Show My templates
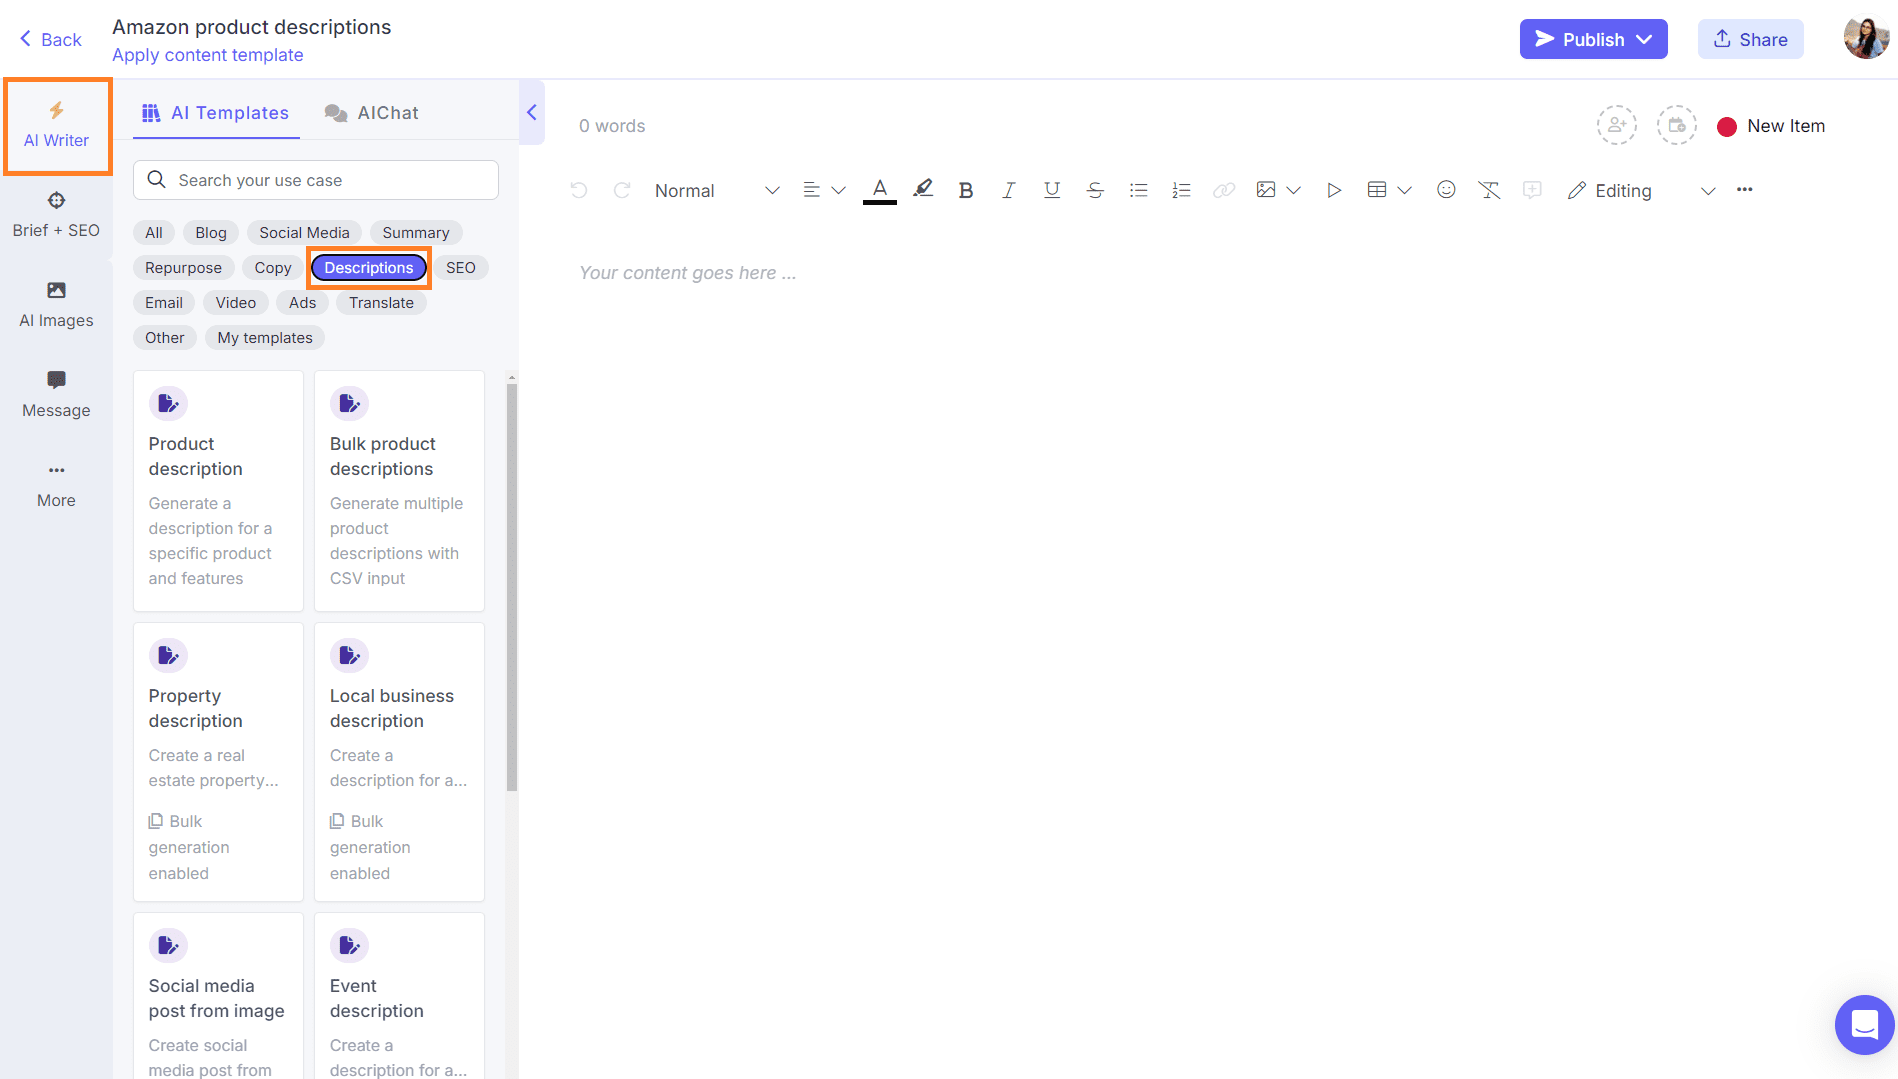 click(265, 337)
